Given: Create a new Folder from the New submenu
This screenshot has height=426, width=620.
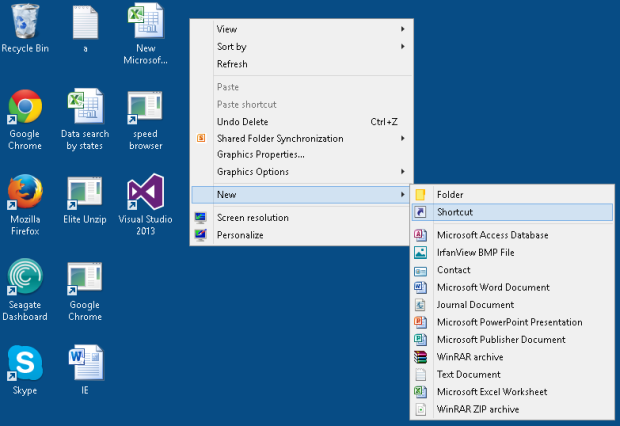Looking at the screenshot, I should click(x=450, y=194).
